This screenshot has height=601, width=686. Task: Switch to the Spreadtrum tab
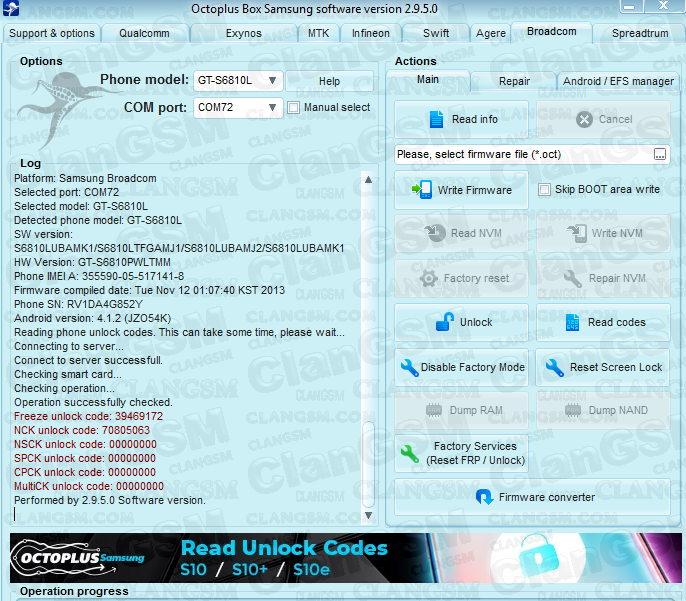click(x=640, y=33)
